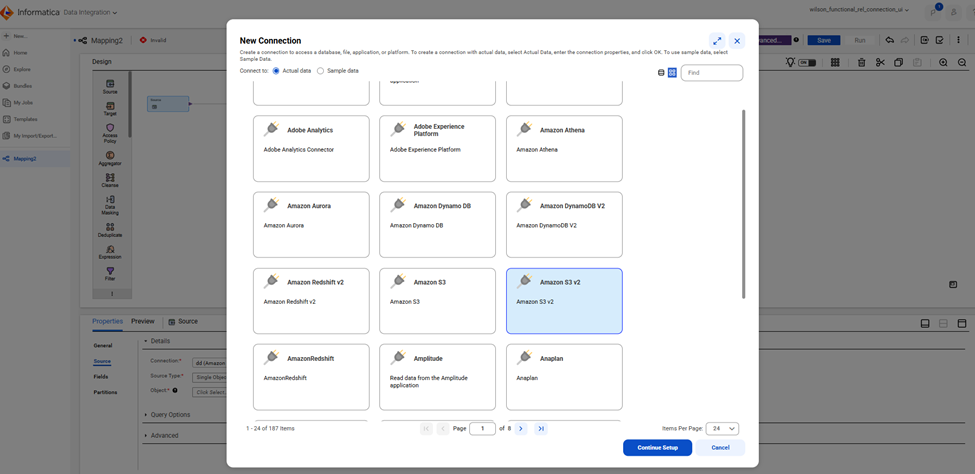Select the Amazon Redshift v2 connector card
975x474 pixels.
click(311, 301)
